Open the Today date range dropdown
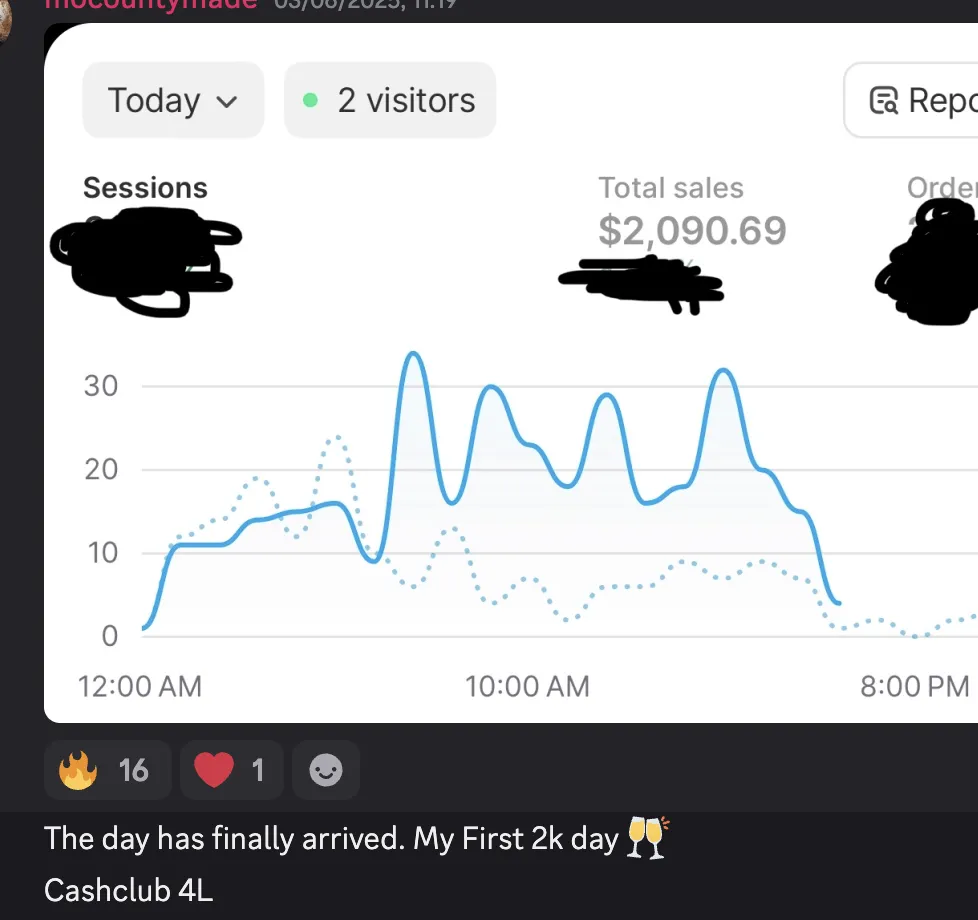 click(x=173, y=100)
